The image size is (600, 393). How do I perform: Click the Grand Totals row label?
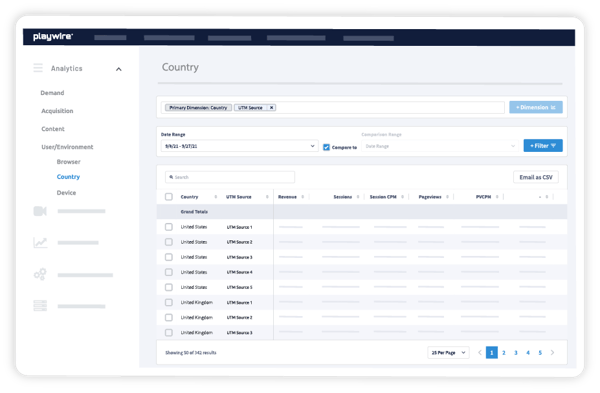[194, 212]
